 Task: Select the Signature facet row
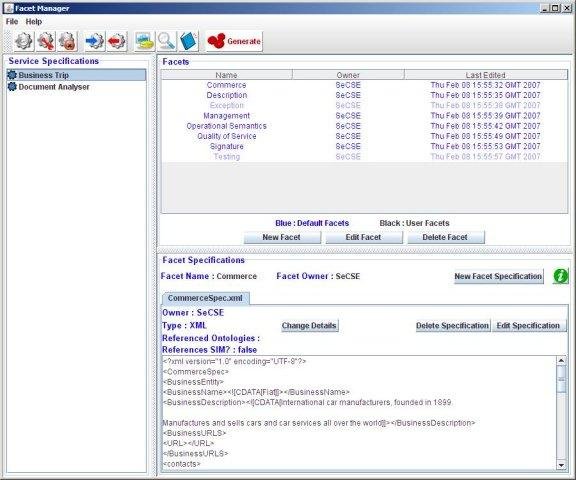coord(364,147)
